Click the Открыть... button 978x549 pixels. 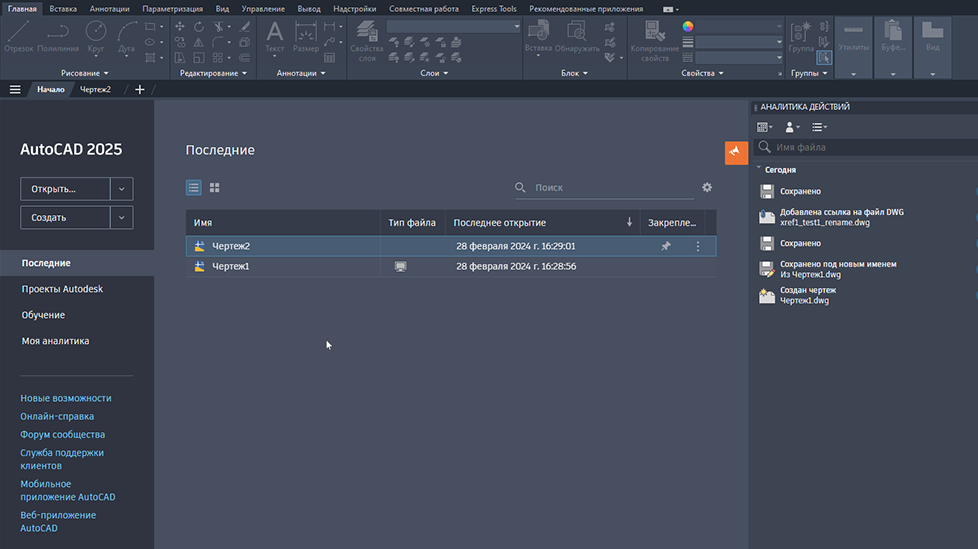(65, 189)
